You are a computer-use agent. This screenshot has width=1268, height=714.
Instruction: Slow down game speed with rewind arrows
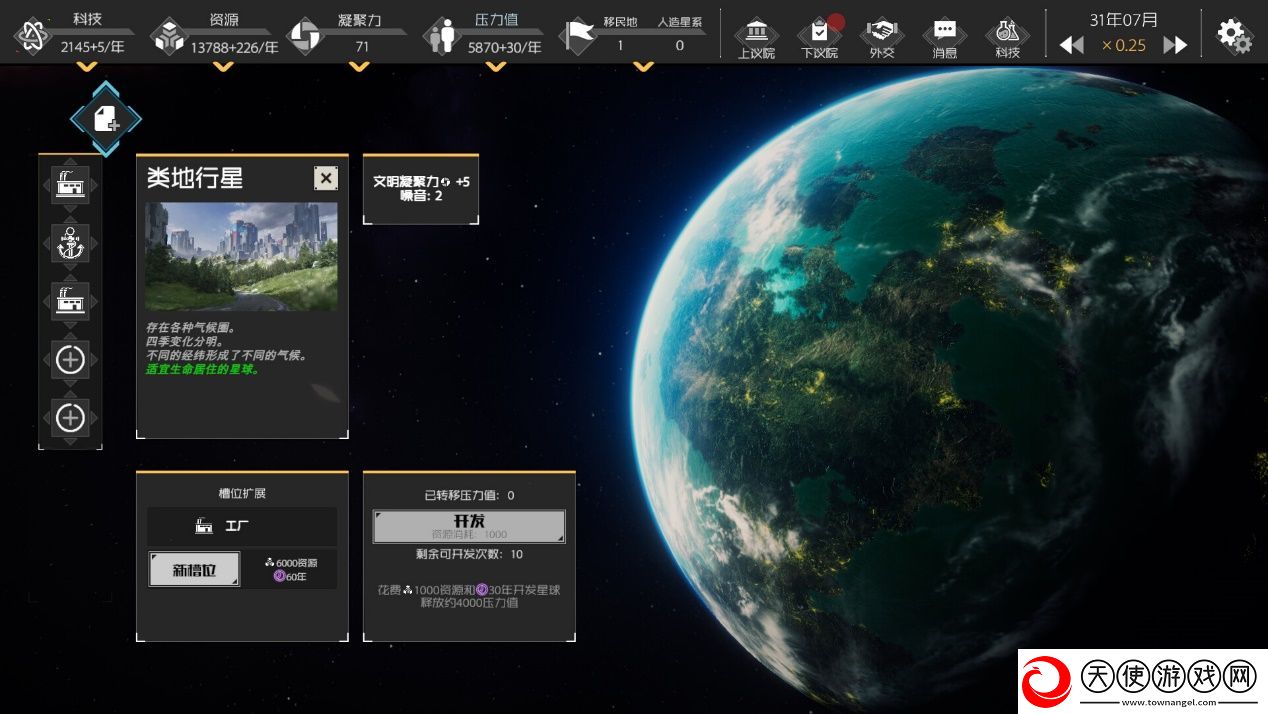tap(1071, 45)
